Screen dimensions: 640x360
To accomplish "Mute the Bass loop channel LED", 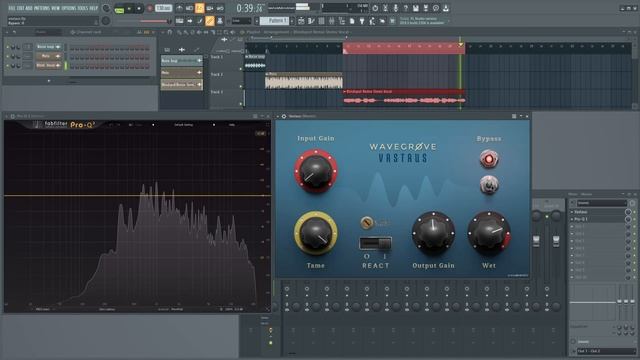I will 7,47.
